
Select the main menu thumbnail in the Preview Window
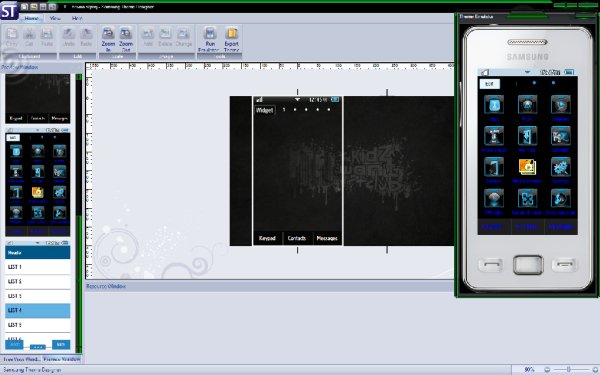38,182
